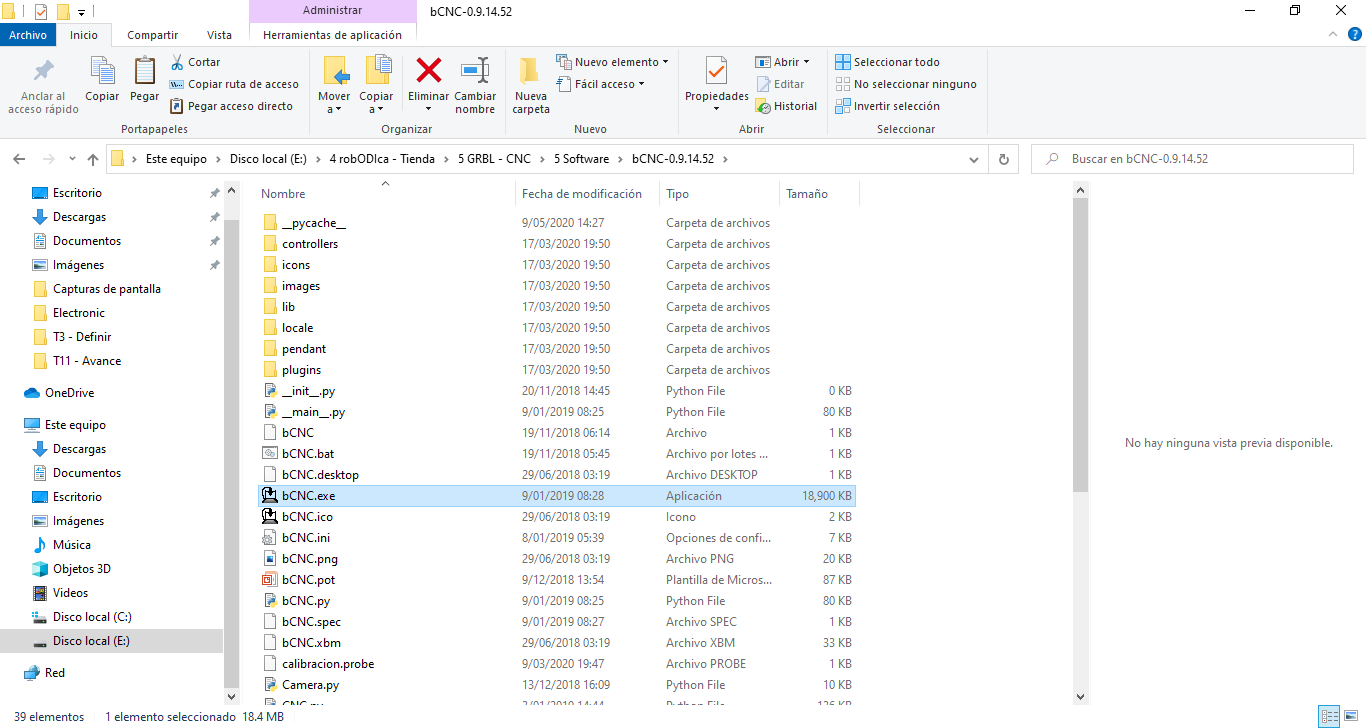Click Seleccionar todo
The image size is (1366, 728).
tap(888, 62)
